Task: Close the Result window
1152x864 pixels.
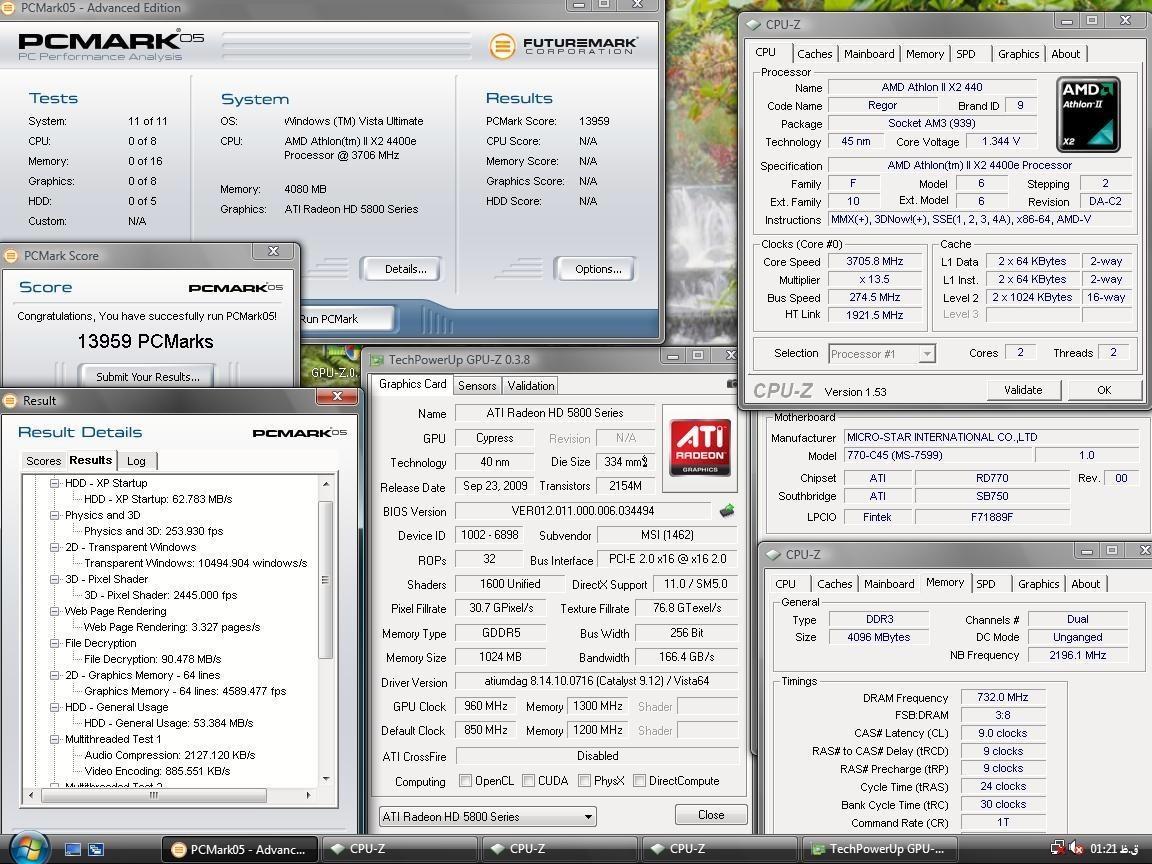Action: (337, 397)
